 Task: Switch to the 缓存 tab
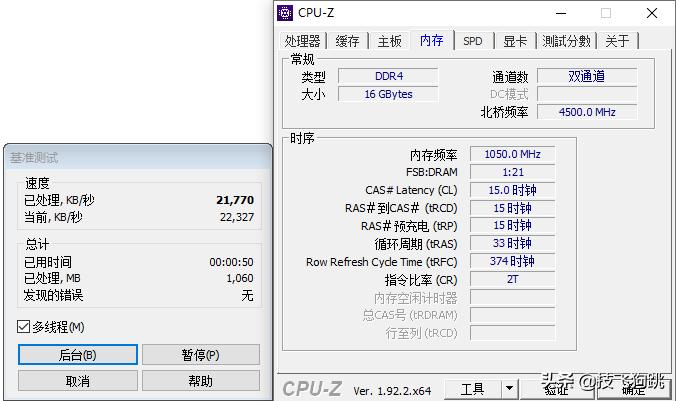click(x=347, y=41)
